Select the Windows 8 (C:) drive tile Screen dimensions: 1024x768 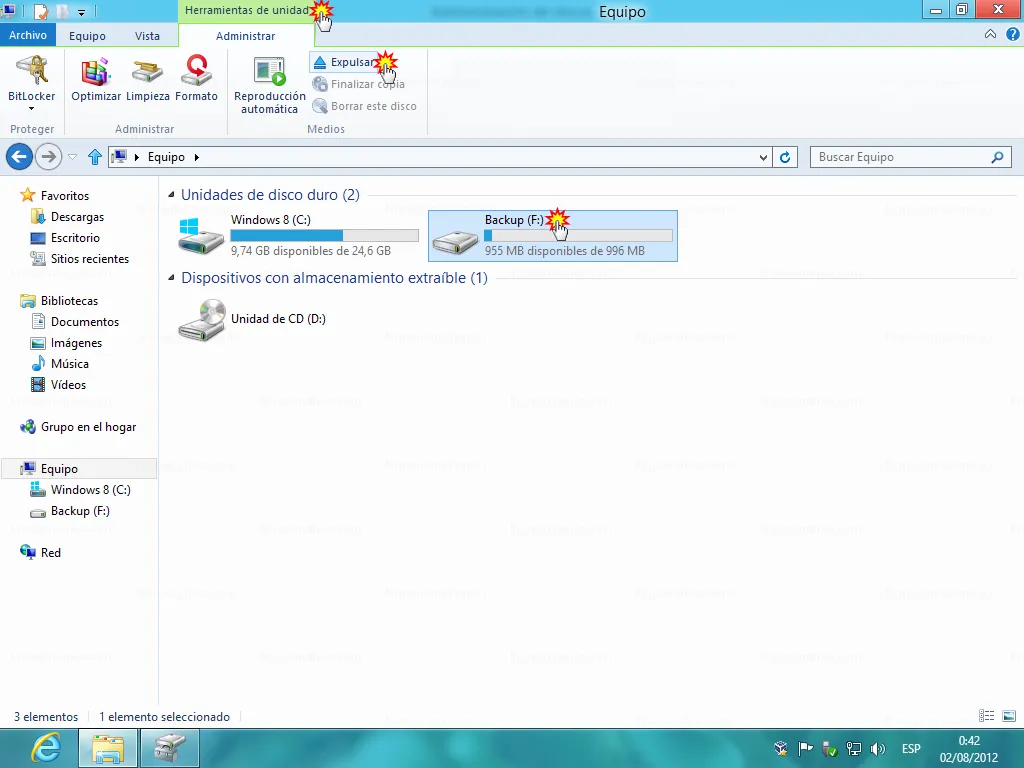coord(298,236)
